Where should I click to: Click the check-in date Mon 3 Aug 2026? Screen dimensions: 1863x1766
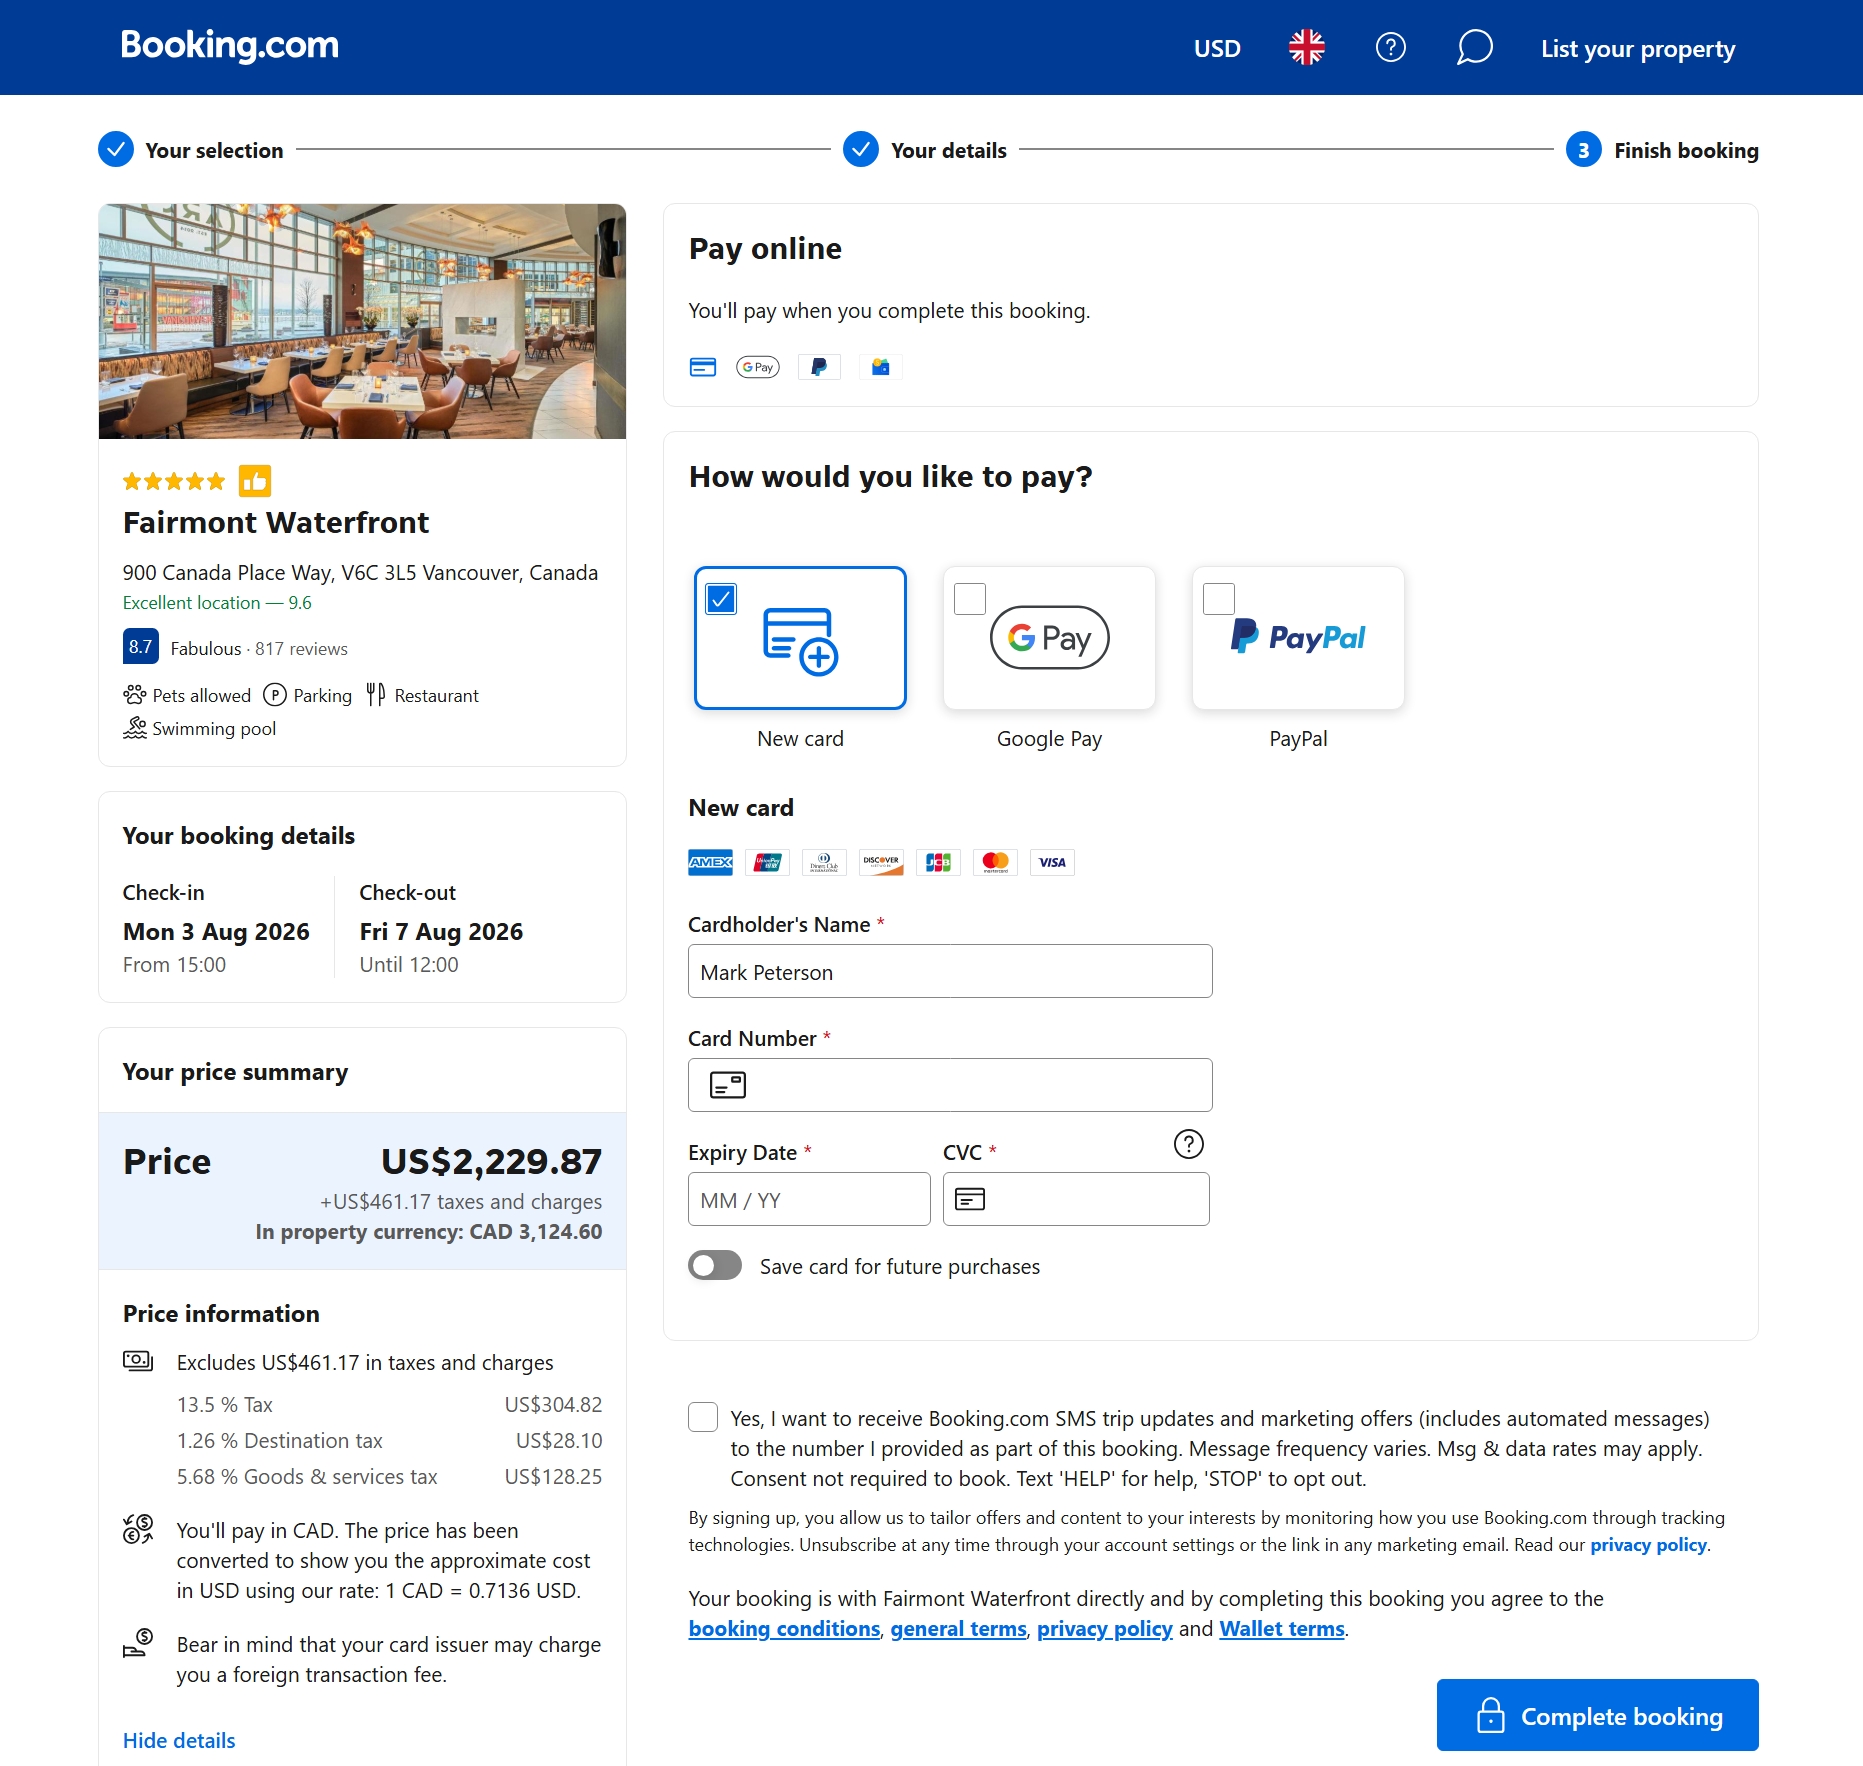(x=216, y=932)
